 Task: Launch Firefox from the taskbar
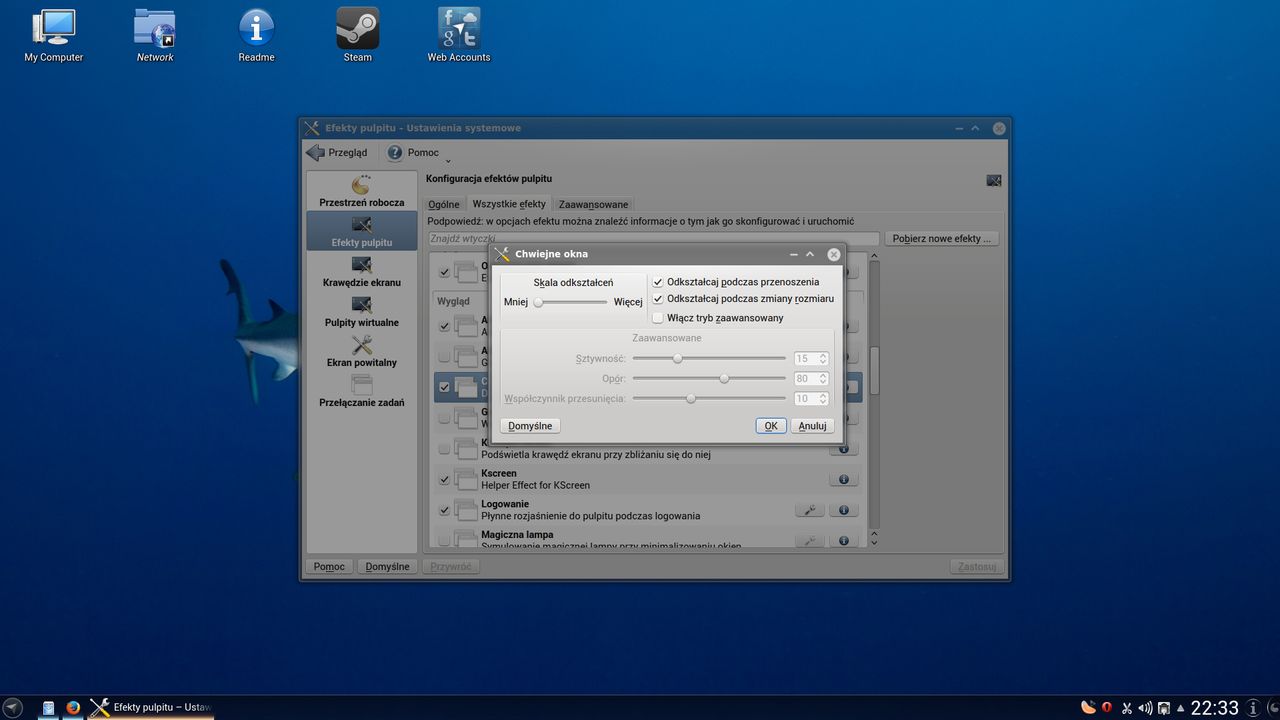coord(73,708)
